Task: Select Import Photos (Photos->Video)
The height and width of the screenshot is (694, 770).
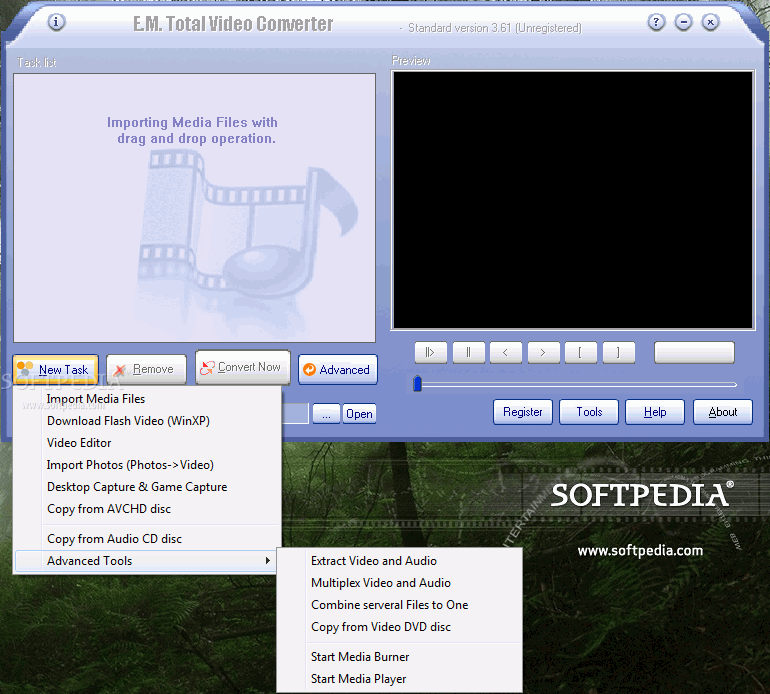Action: [x=147, y=465]
